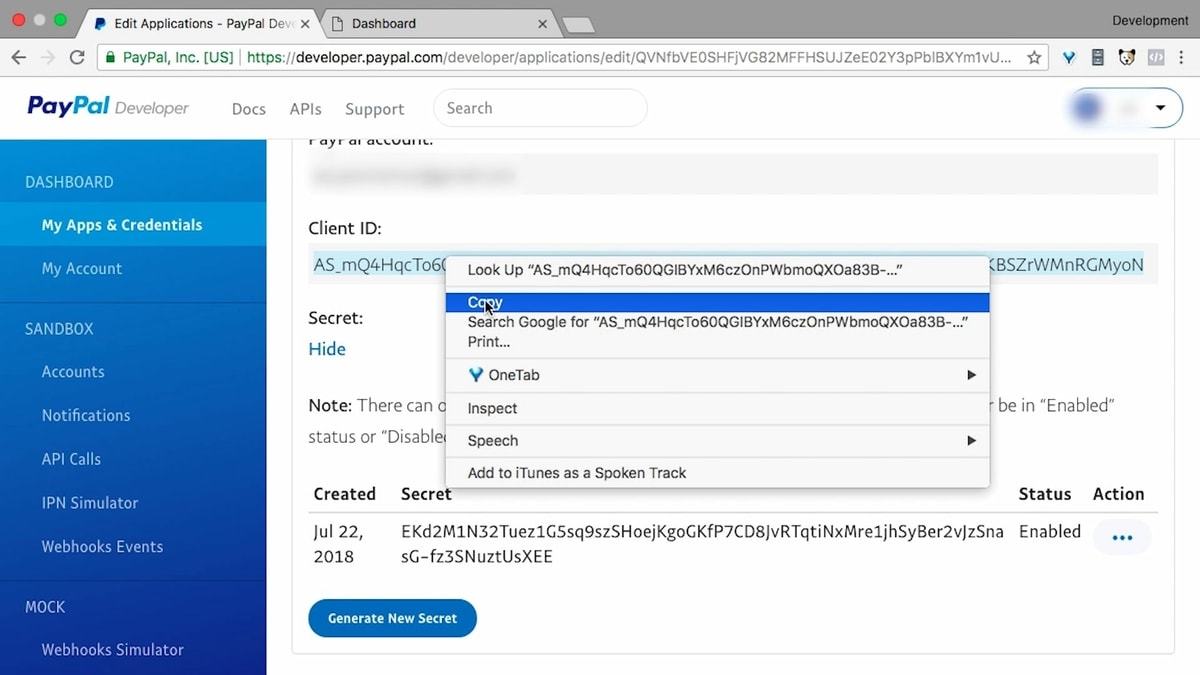Click the Jul 22, 2018 created date

pos(339,544)
